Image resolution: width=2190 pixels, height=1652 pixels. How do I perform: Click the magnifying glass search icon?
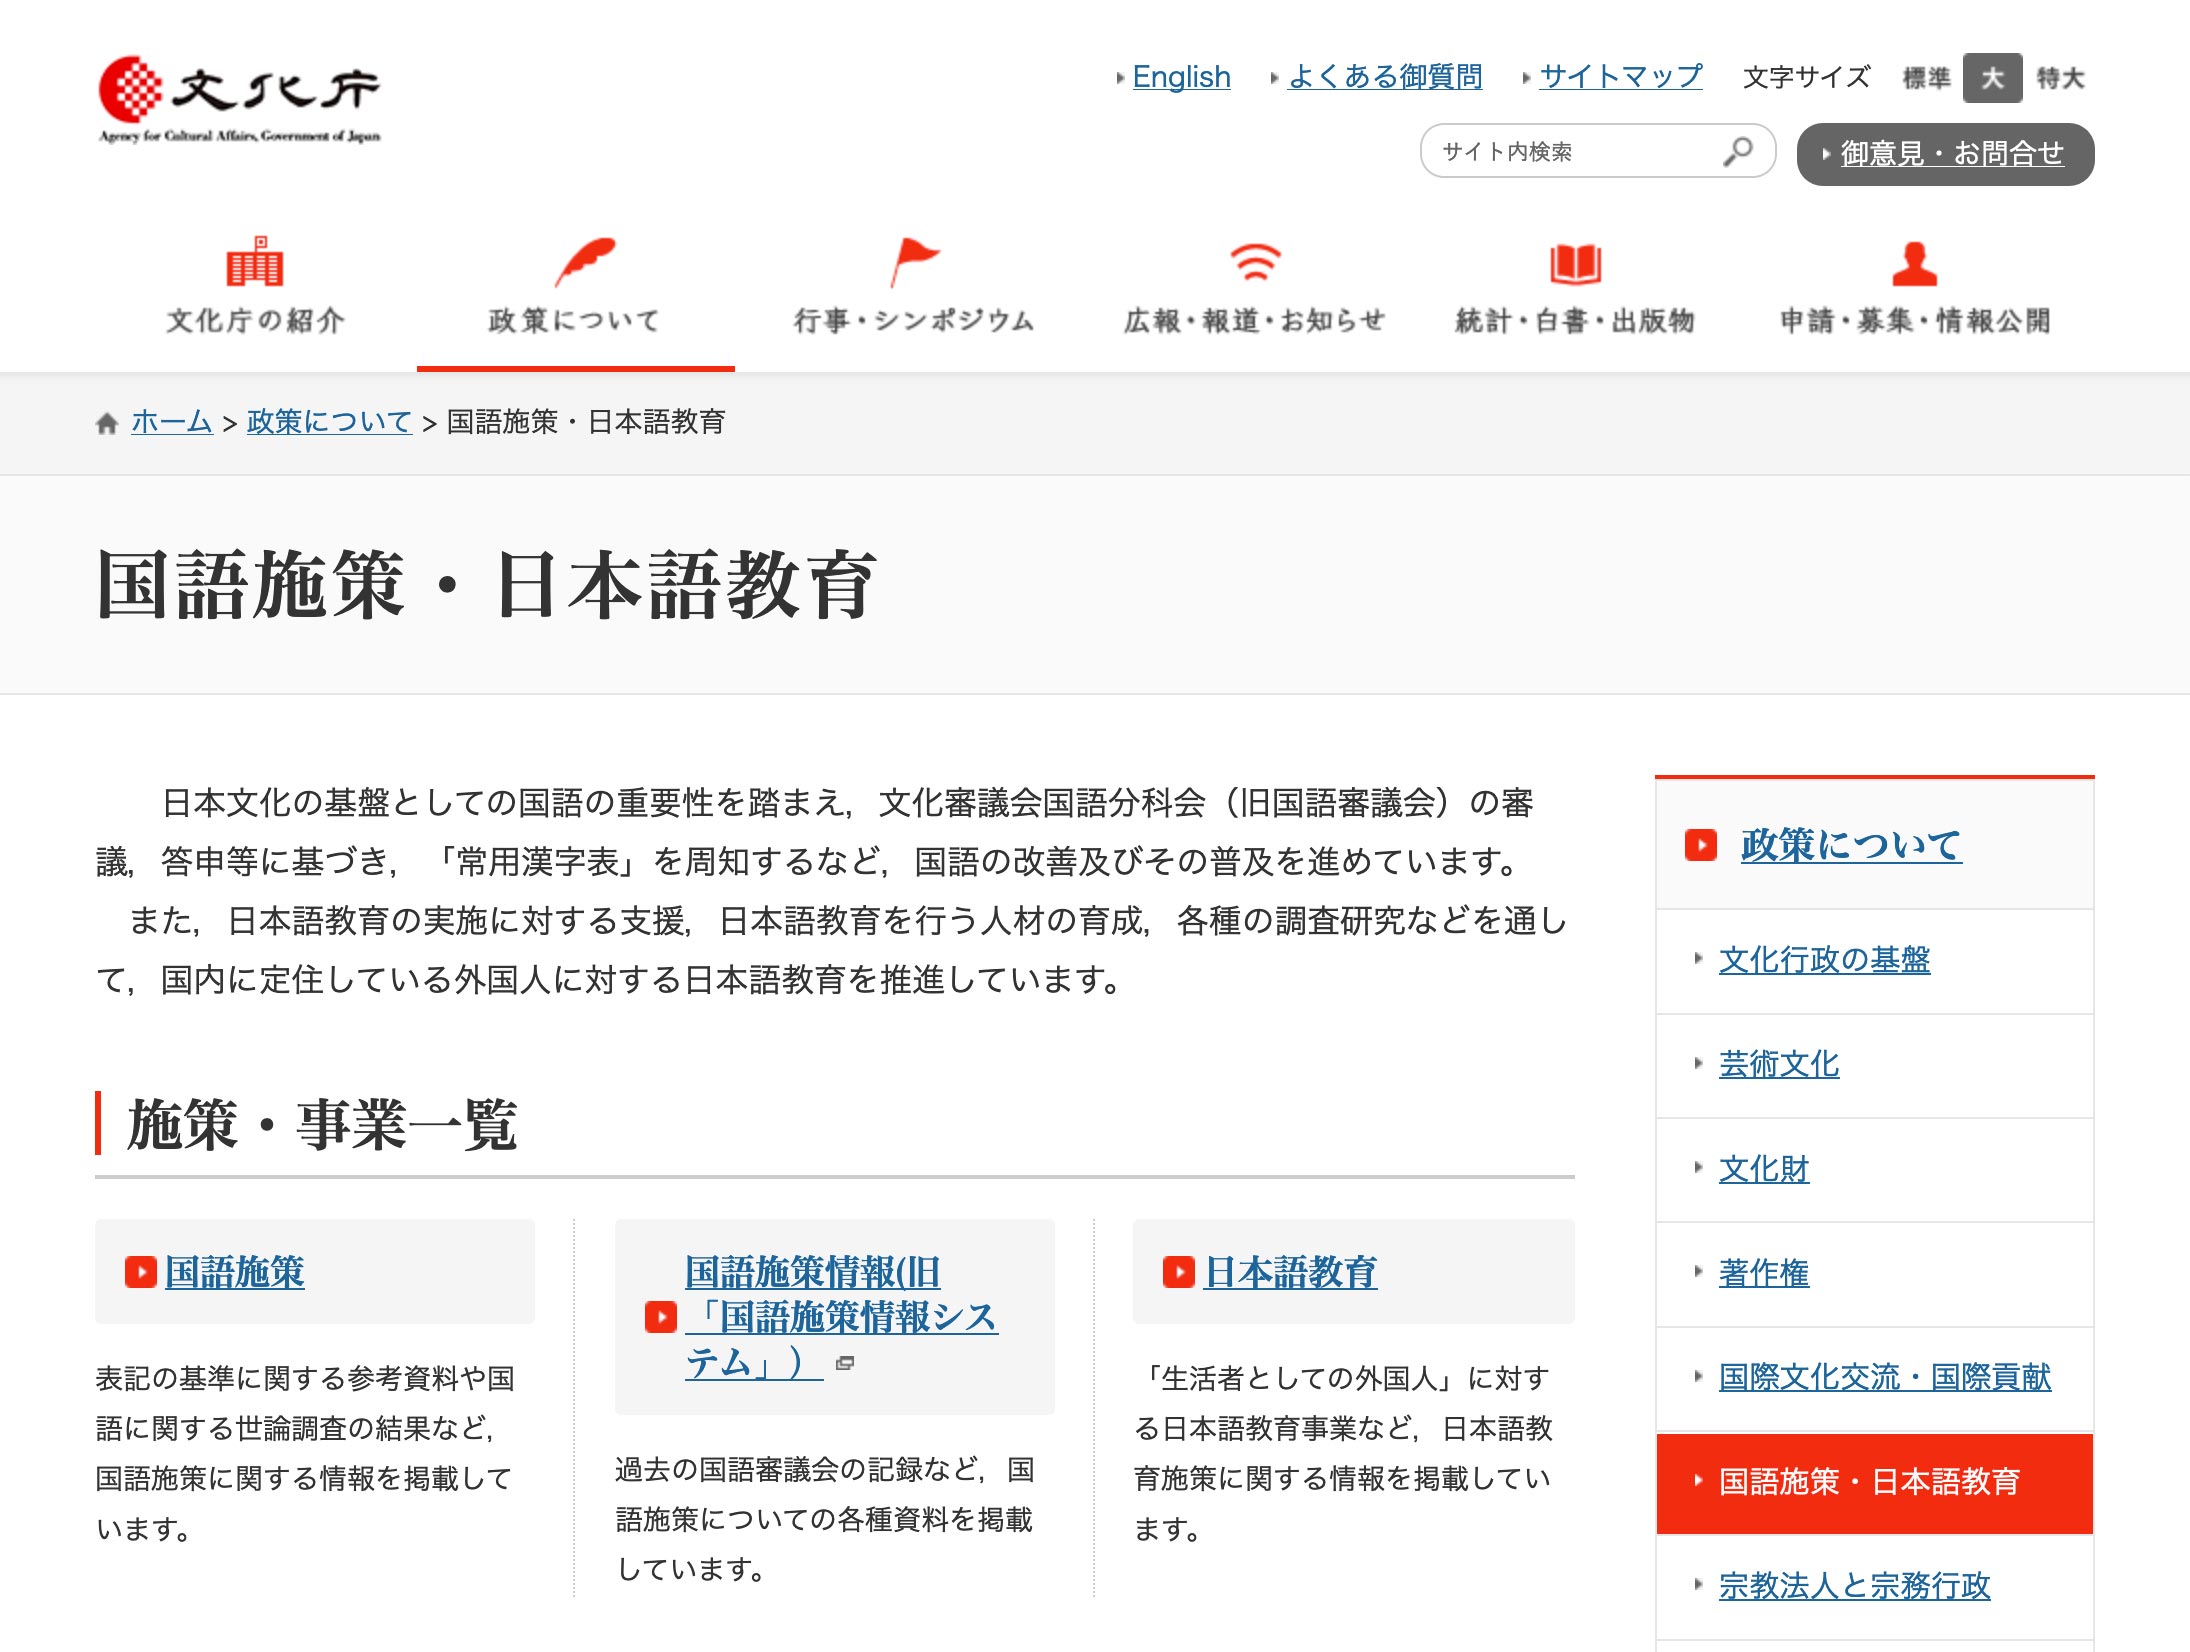point(1737,152)
